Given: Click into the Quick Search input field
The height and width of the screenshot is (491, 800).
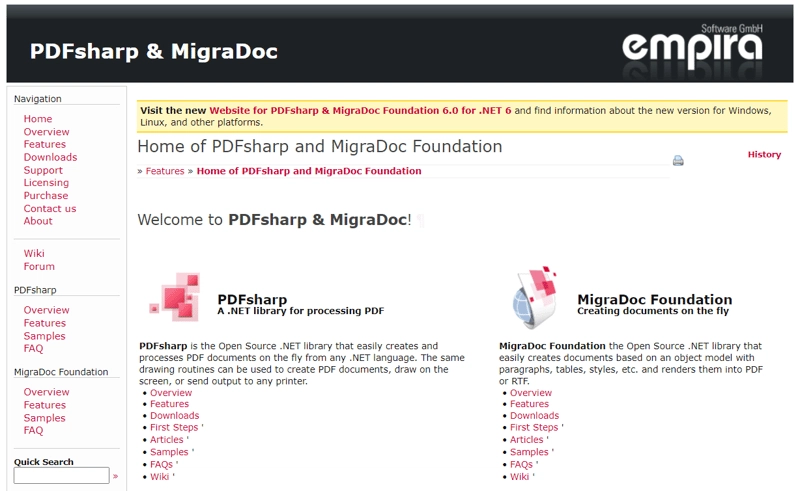Looking at the screenshot, I should 61,475.
